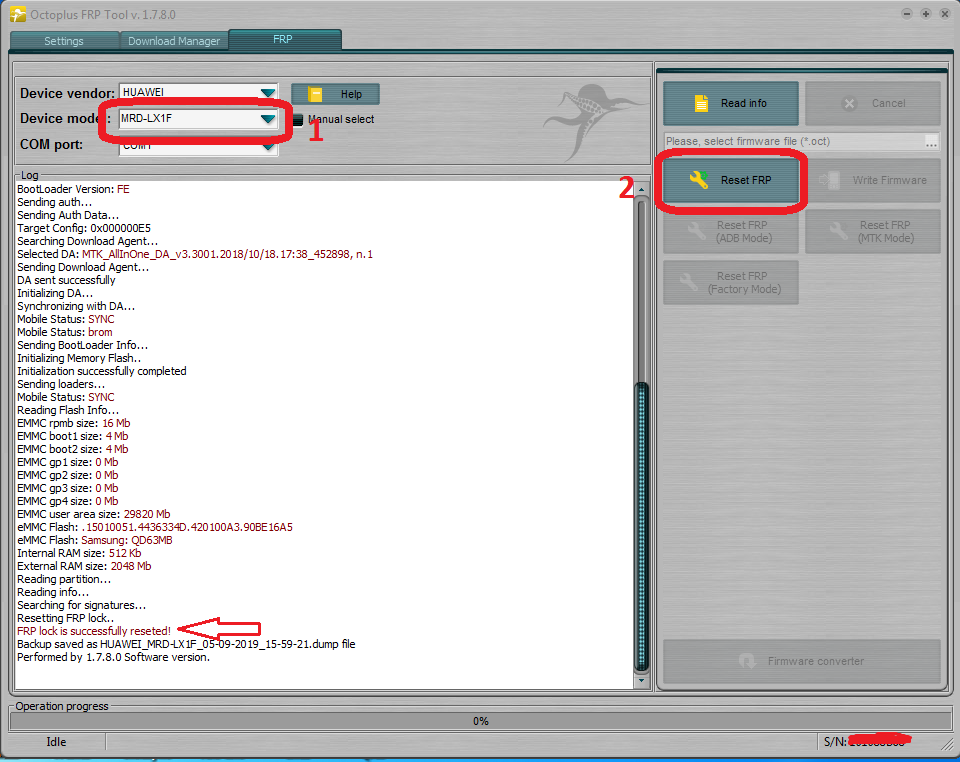The image size is (960, 762).
Task: Click 'Mobile Status: brom' log line
Action: tap(64, 332)
